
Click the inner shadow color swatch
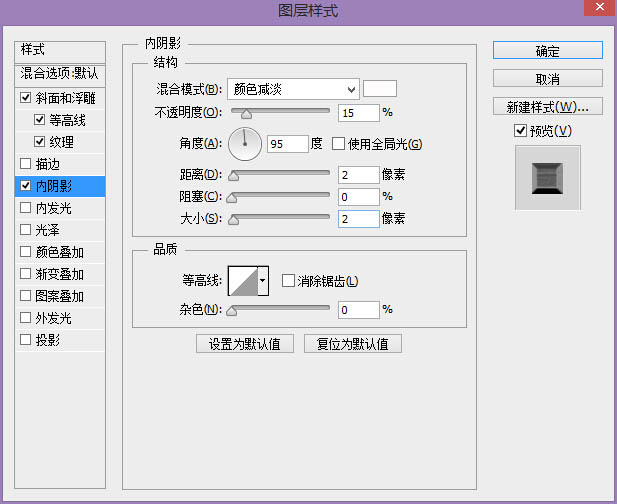tap(380, 89)
